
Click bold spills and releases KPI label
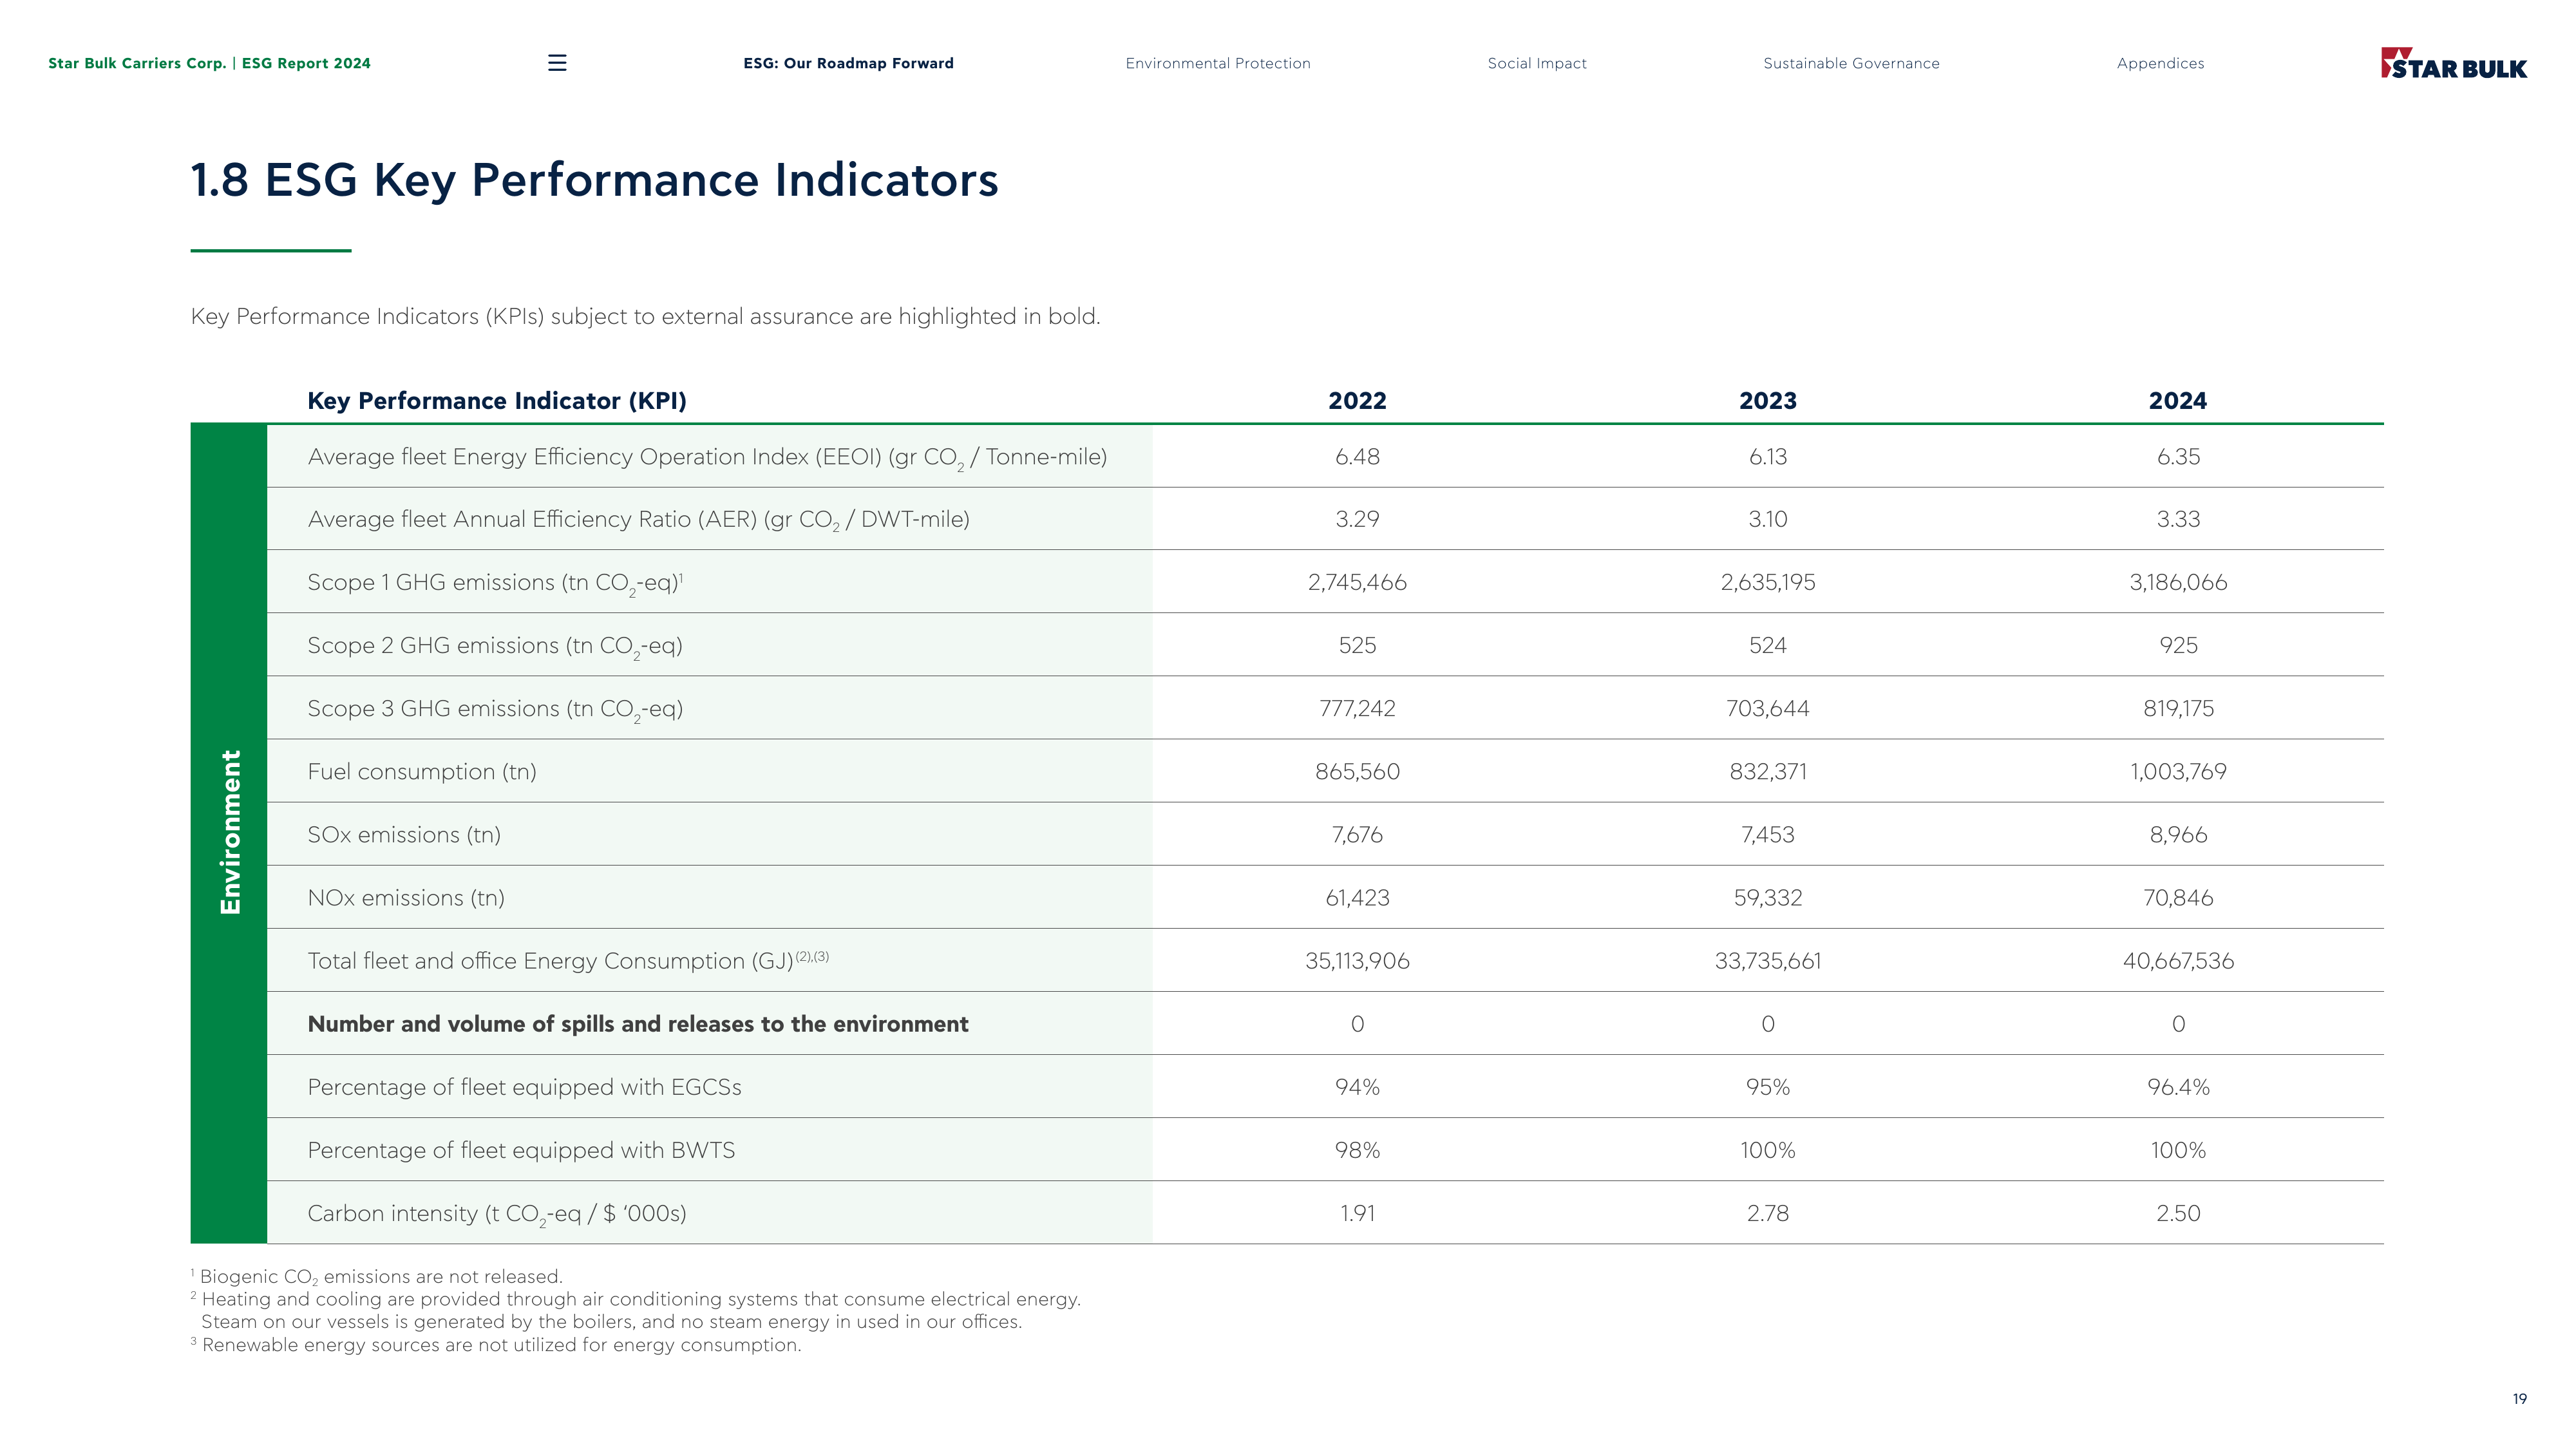click(x=638, y=1024)
